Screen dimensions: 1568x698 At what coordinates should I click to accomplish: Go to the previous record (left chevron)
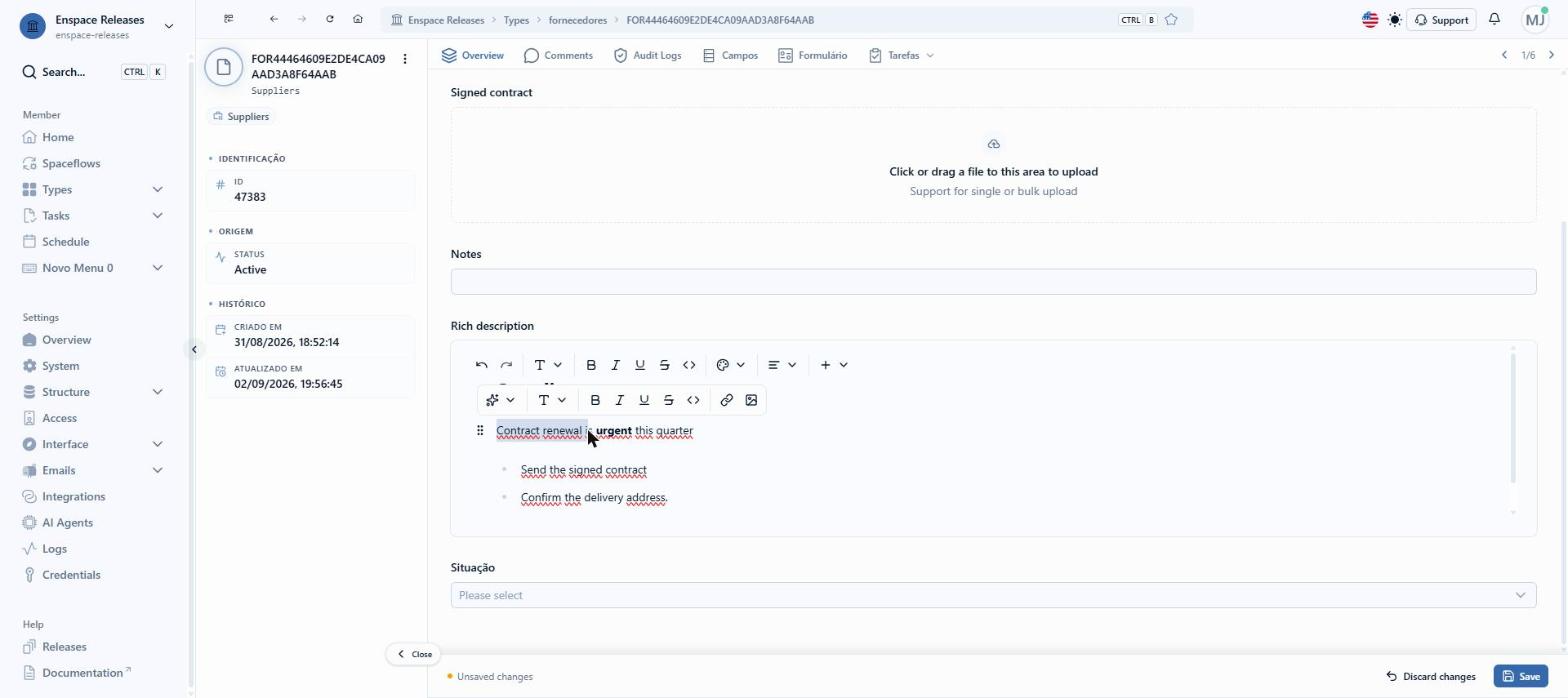point(1504,55)
